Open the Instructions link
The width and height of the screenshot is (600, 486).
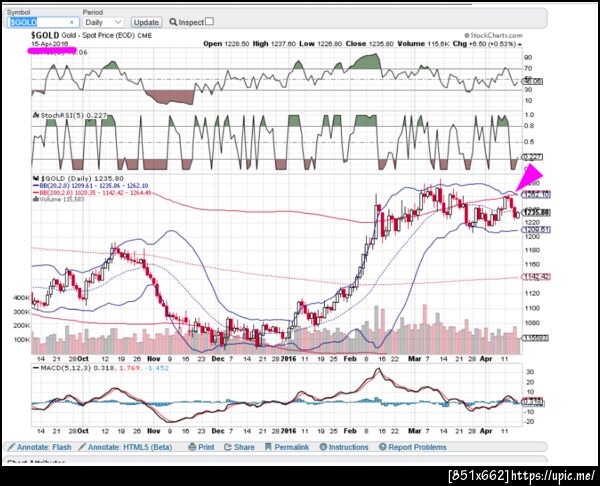tap(348, 447)
